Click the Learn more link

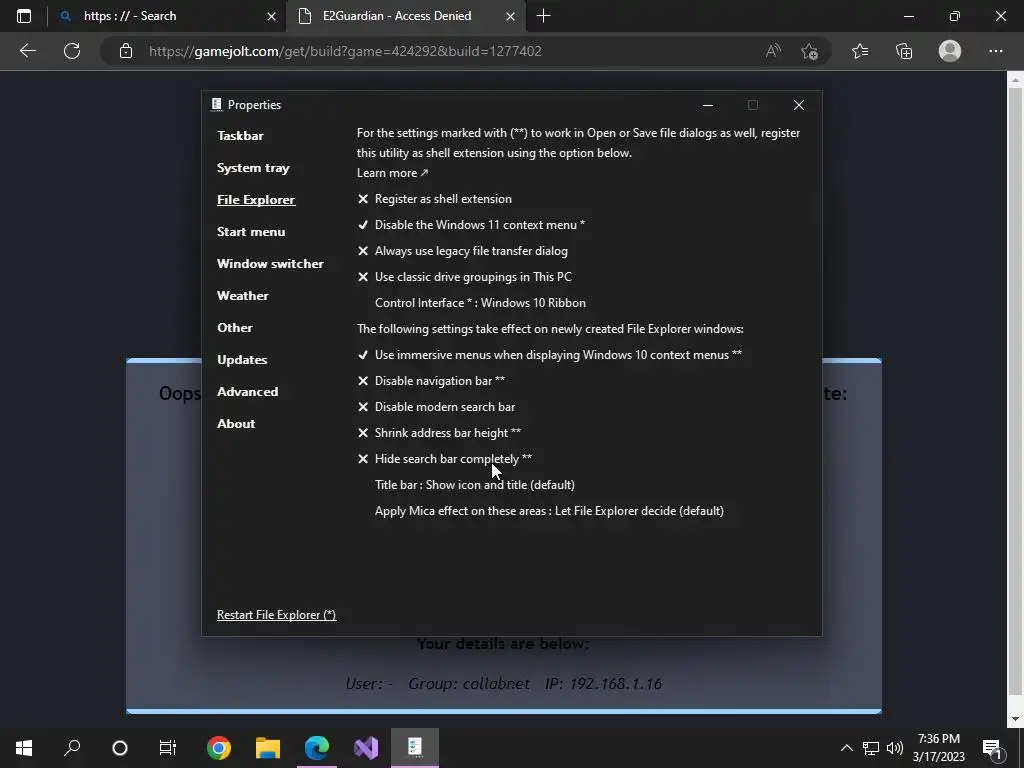coord(392,173)
